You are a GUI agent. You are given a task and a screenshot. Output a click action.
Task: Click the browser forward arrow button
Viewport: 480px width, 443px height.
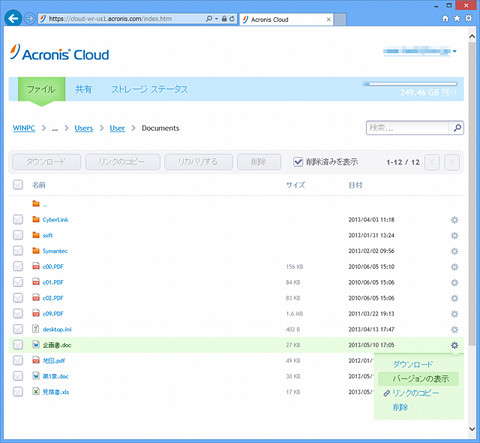click(30, 19)
